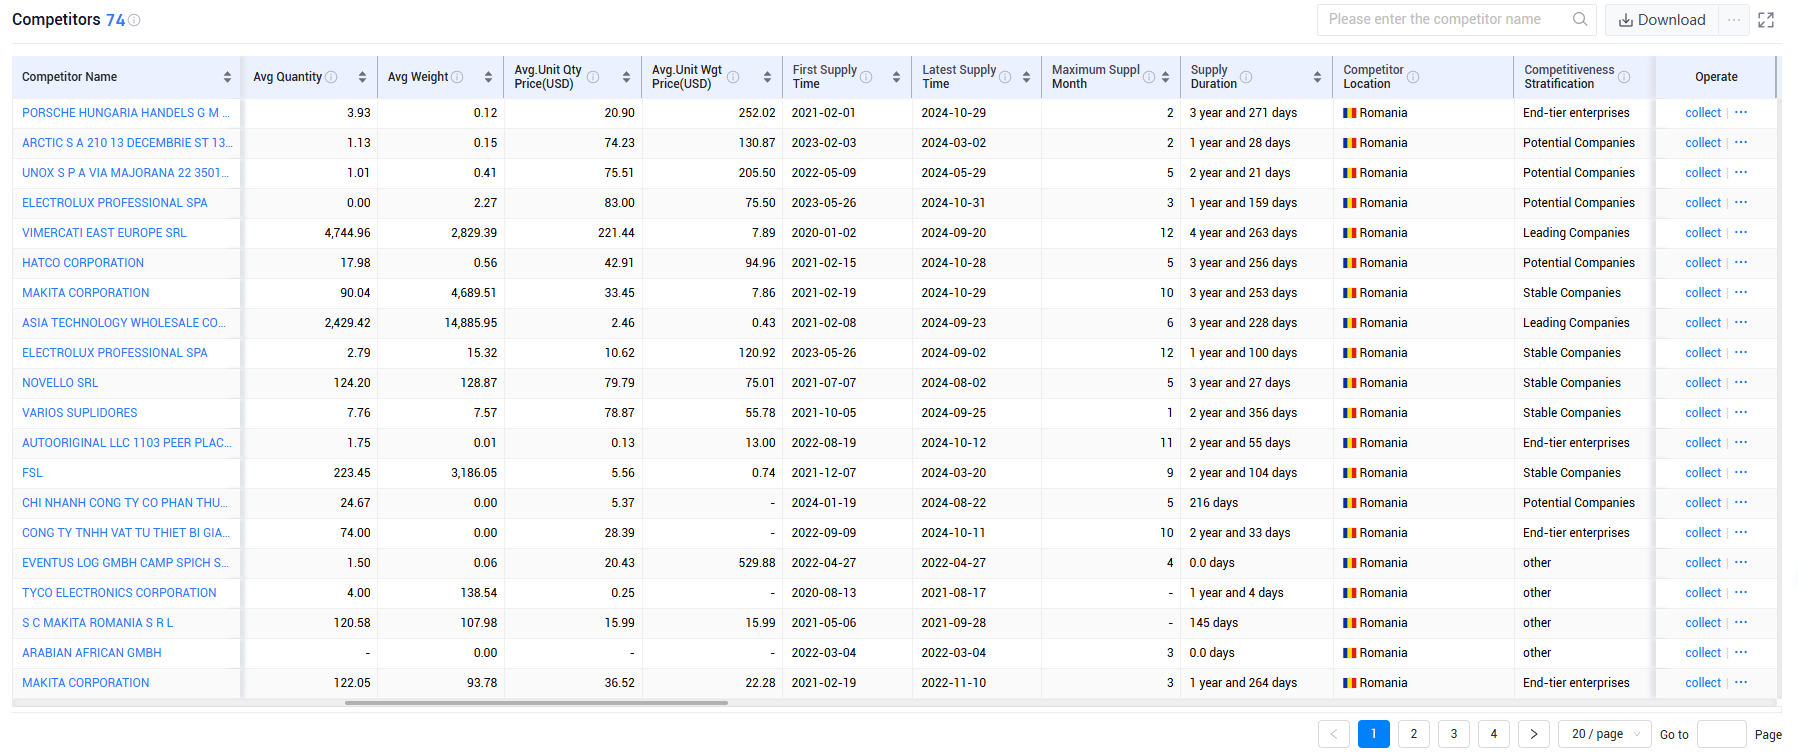Click collect for VARIOS SUPLIDORES row
This screenshot has height=754, width=1798.
1703,413
